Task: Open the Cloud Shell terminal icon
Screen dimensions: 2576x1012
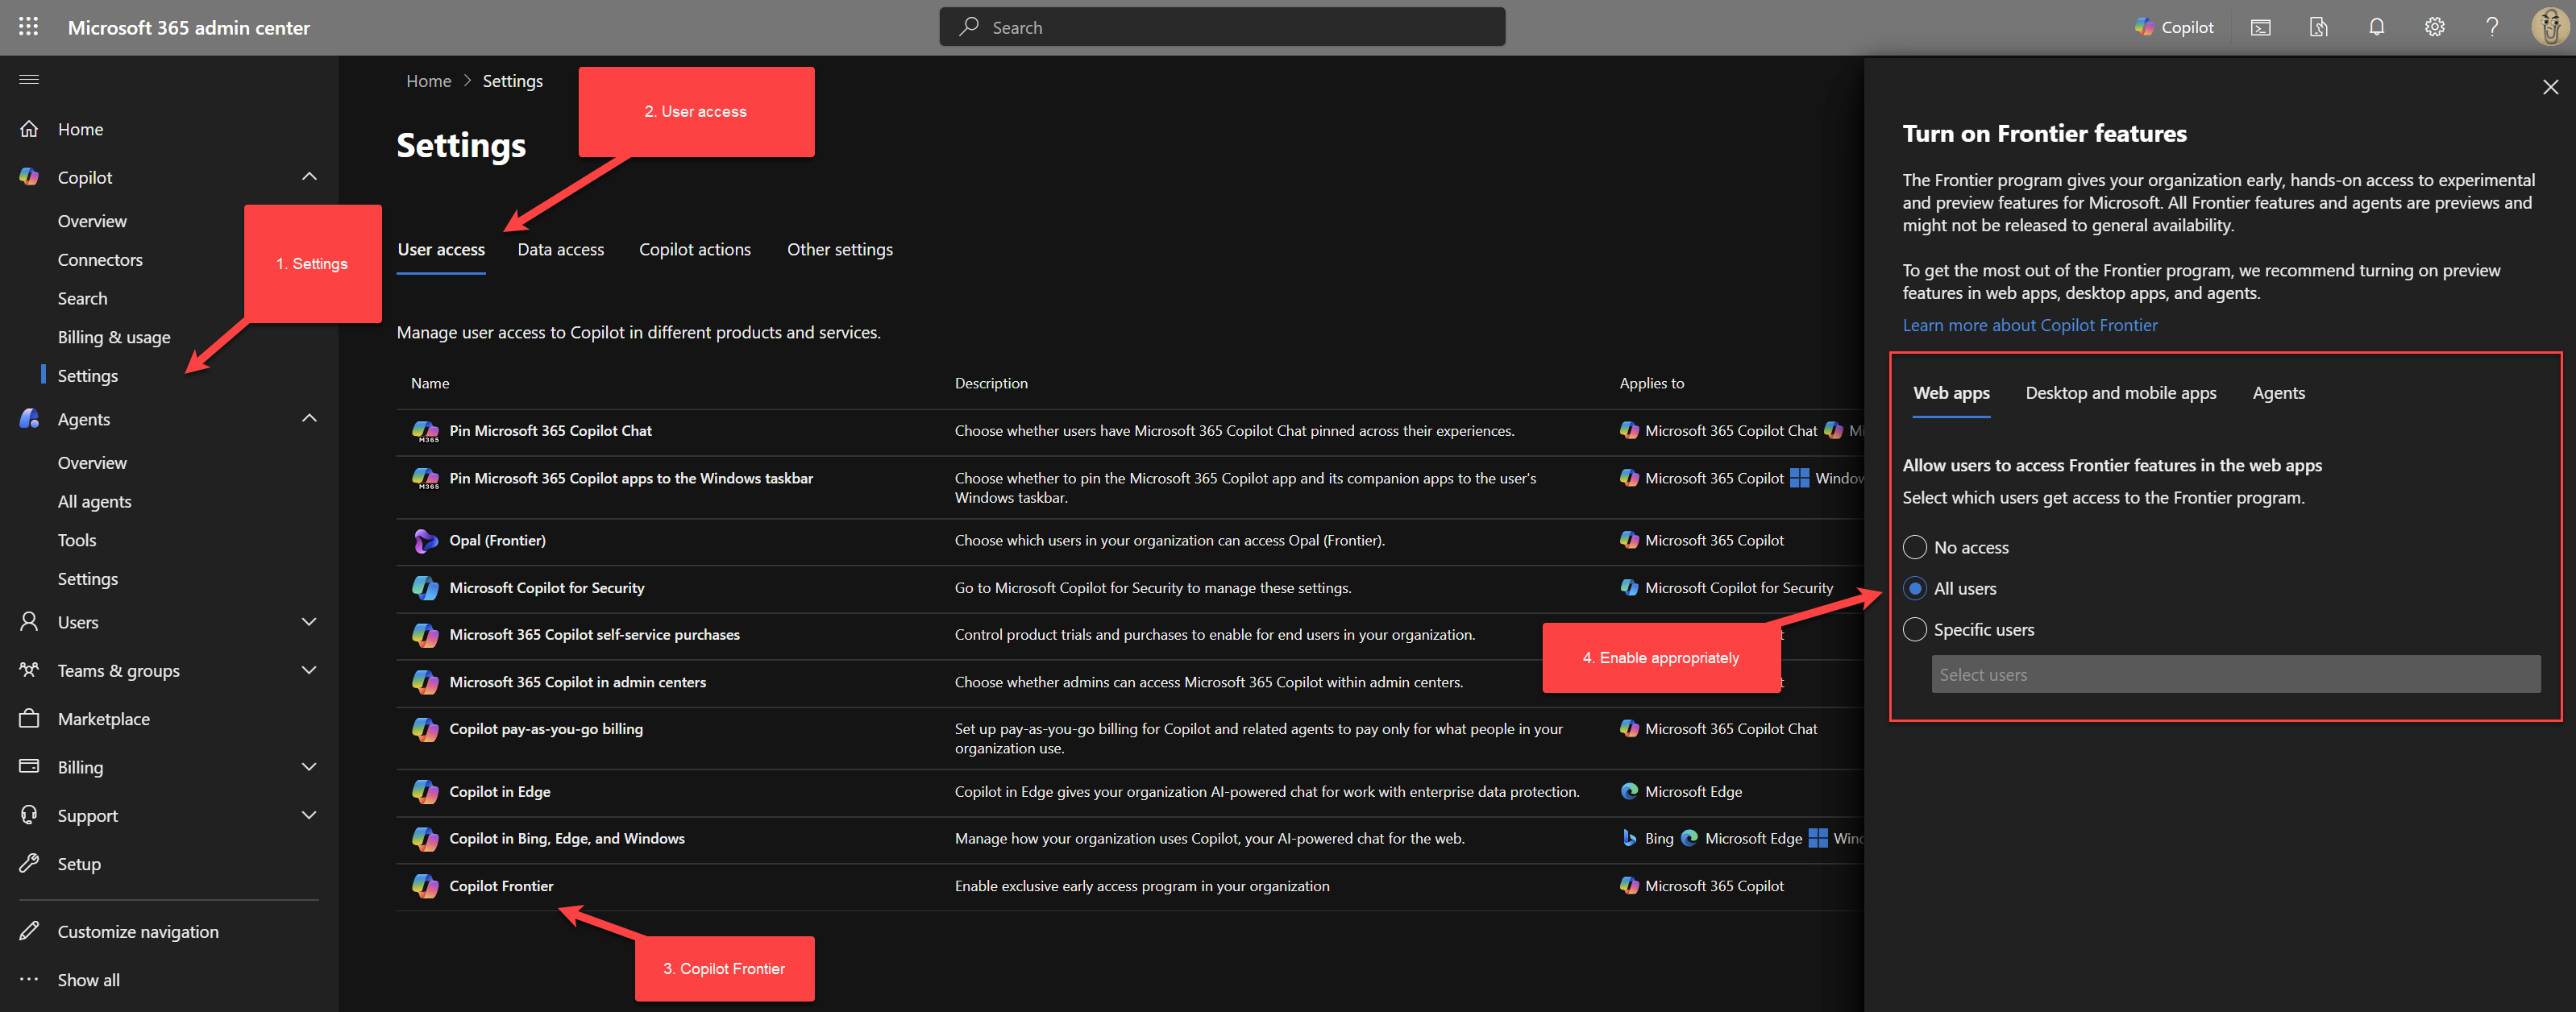Action: (x=2260, y=27)
